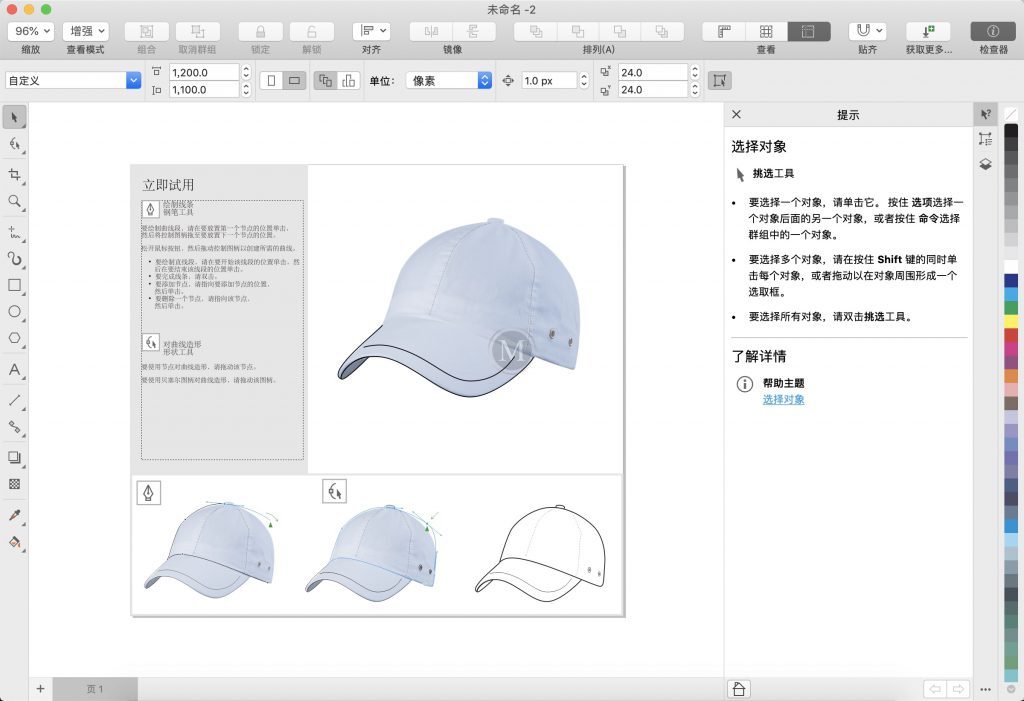
Task: Open the 查看模式 view mode menu
Action: click(x=85, y=32)
